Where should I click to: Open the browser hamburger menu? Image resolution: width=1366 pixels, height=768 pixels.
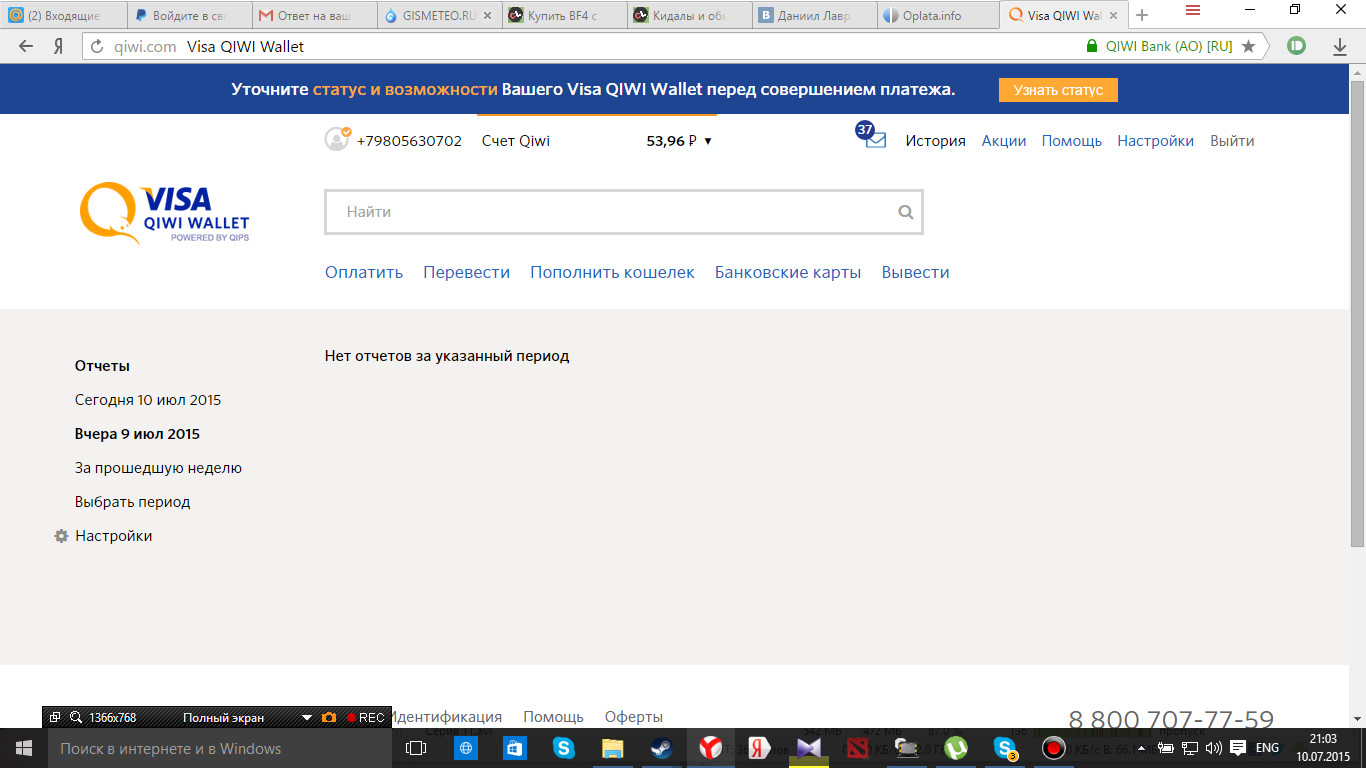pyautogui.click(x=1192, y=10)
